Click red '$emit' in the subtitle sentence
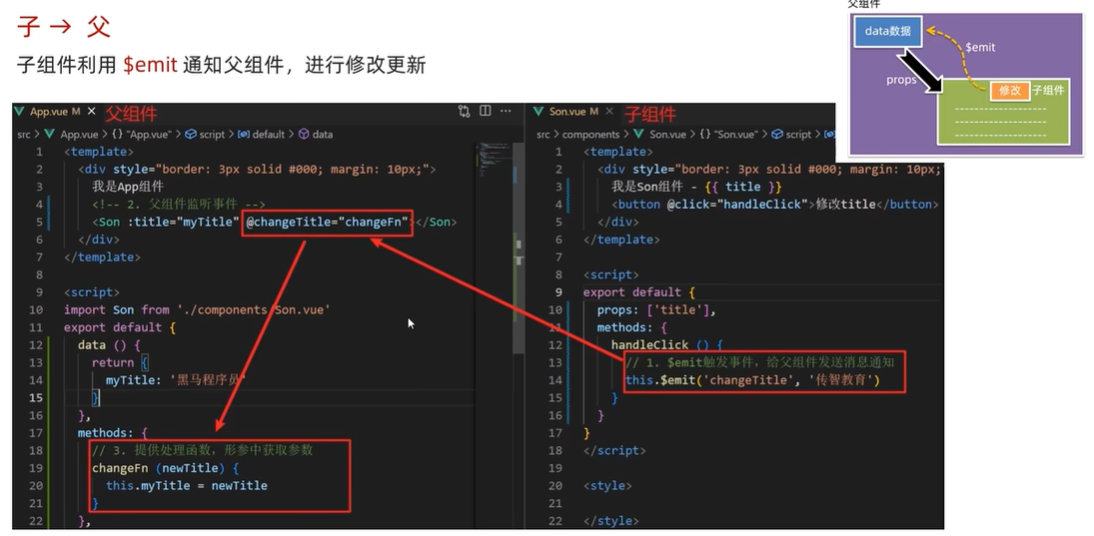Screen dimensions: 1094x536 pyautogui.click(x=150, y=65)
